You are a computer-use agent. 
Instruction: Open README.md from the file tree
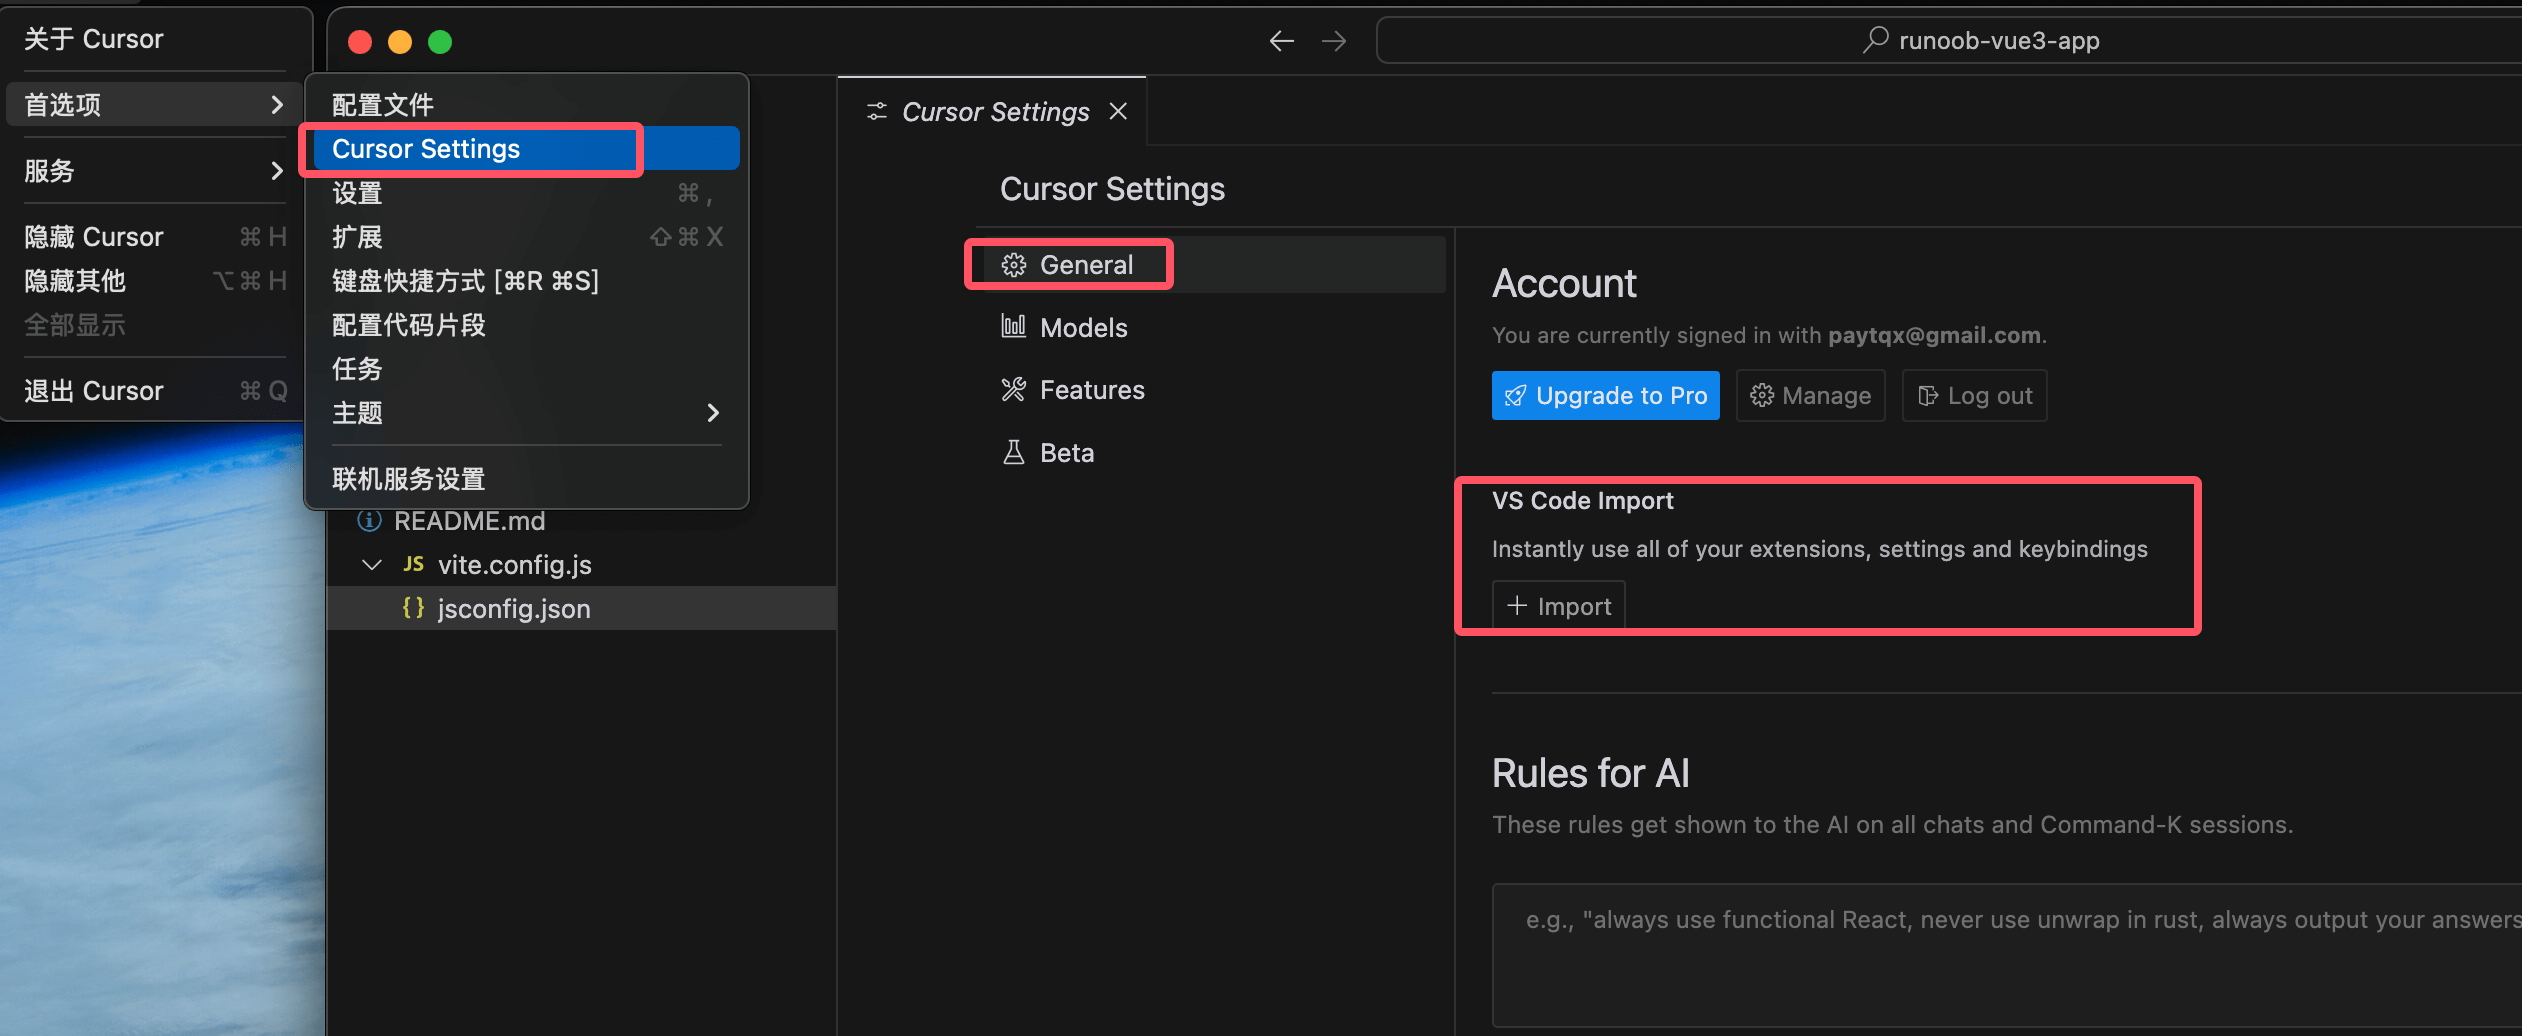click(x=469, y=521)
